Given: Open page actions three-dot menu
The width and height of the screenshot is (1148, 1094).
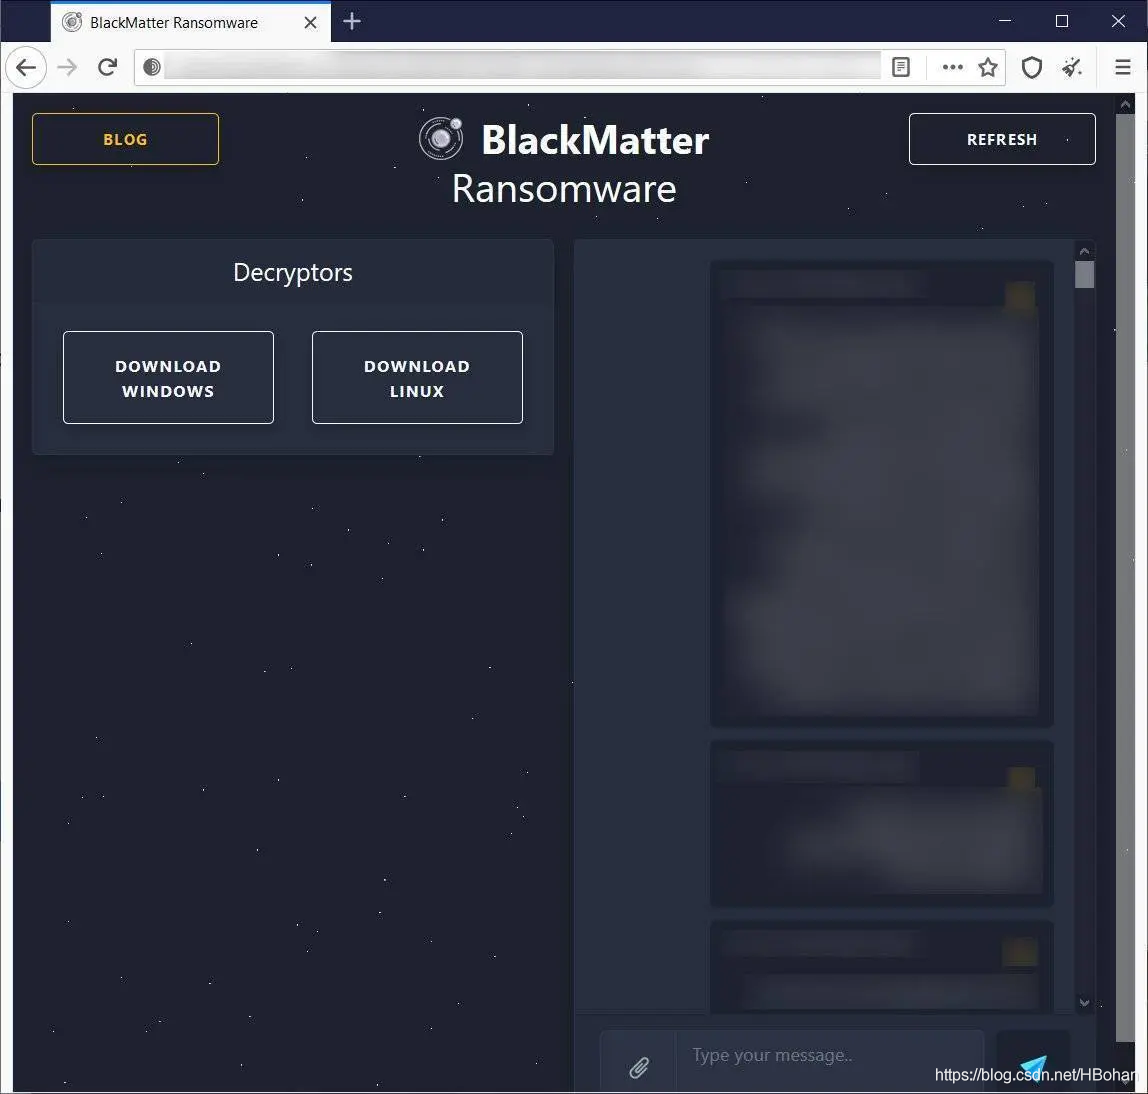Looking at the screenshot, I should tap(953, 67).
